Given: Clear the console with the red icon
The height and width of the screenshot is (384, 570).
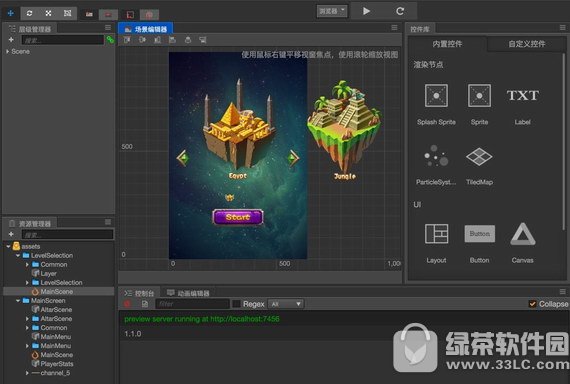Looking at the screenshot, I should 127,304.
